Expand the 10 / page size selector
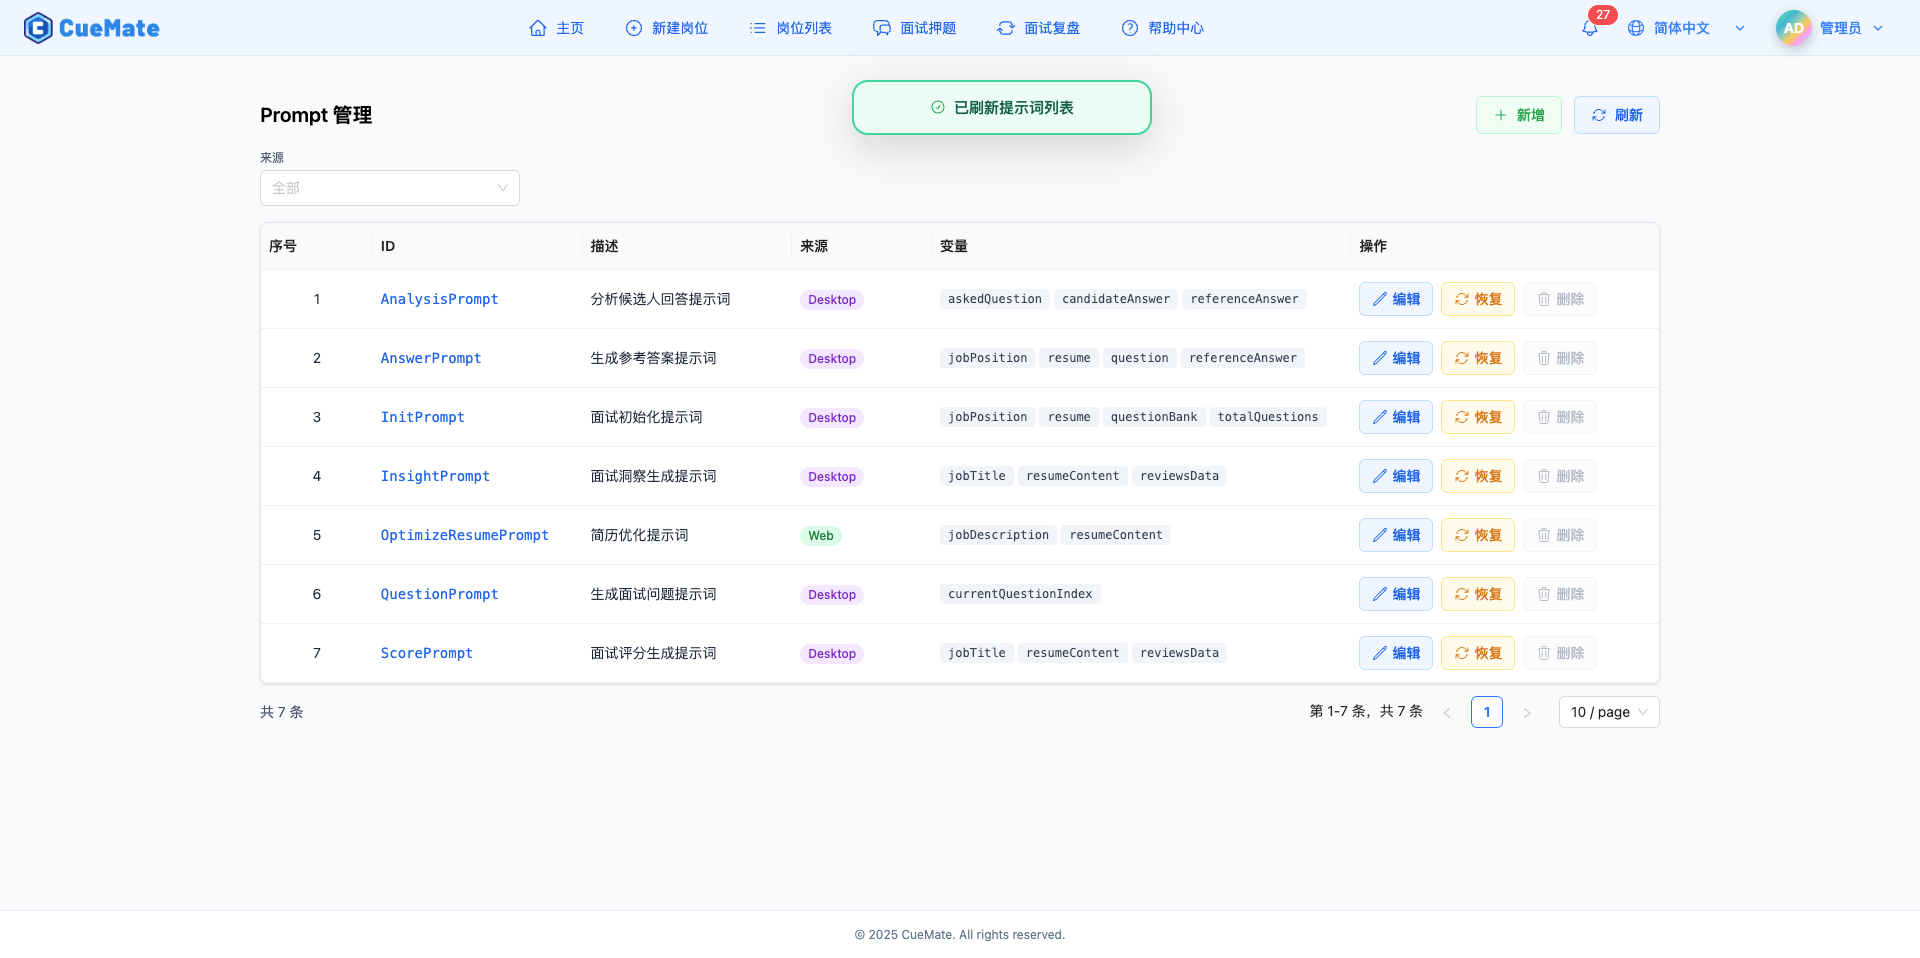1920x958 pixels. (1608, 712)
